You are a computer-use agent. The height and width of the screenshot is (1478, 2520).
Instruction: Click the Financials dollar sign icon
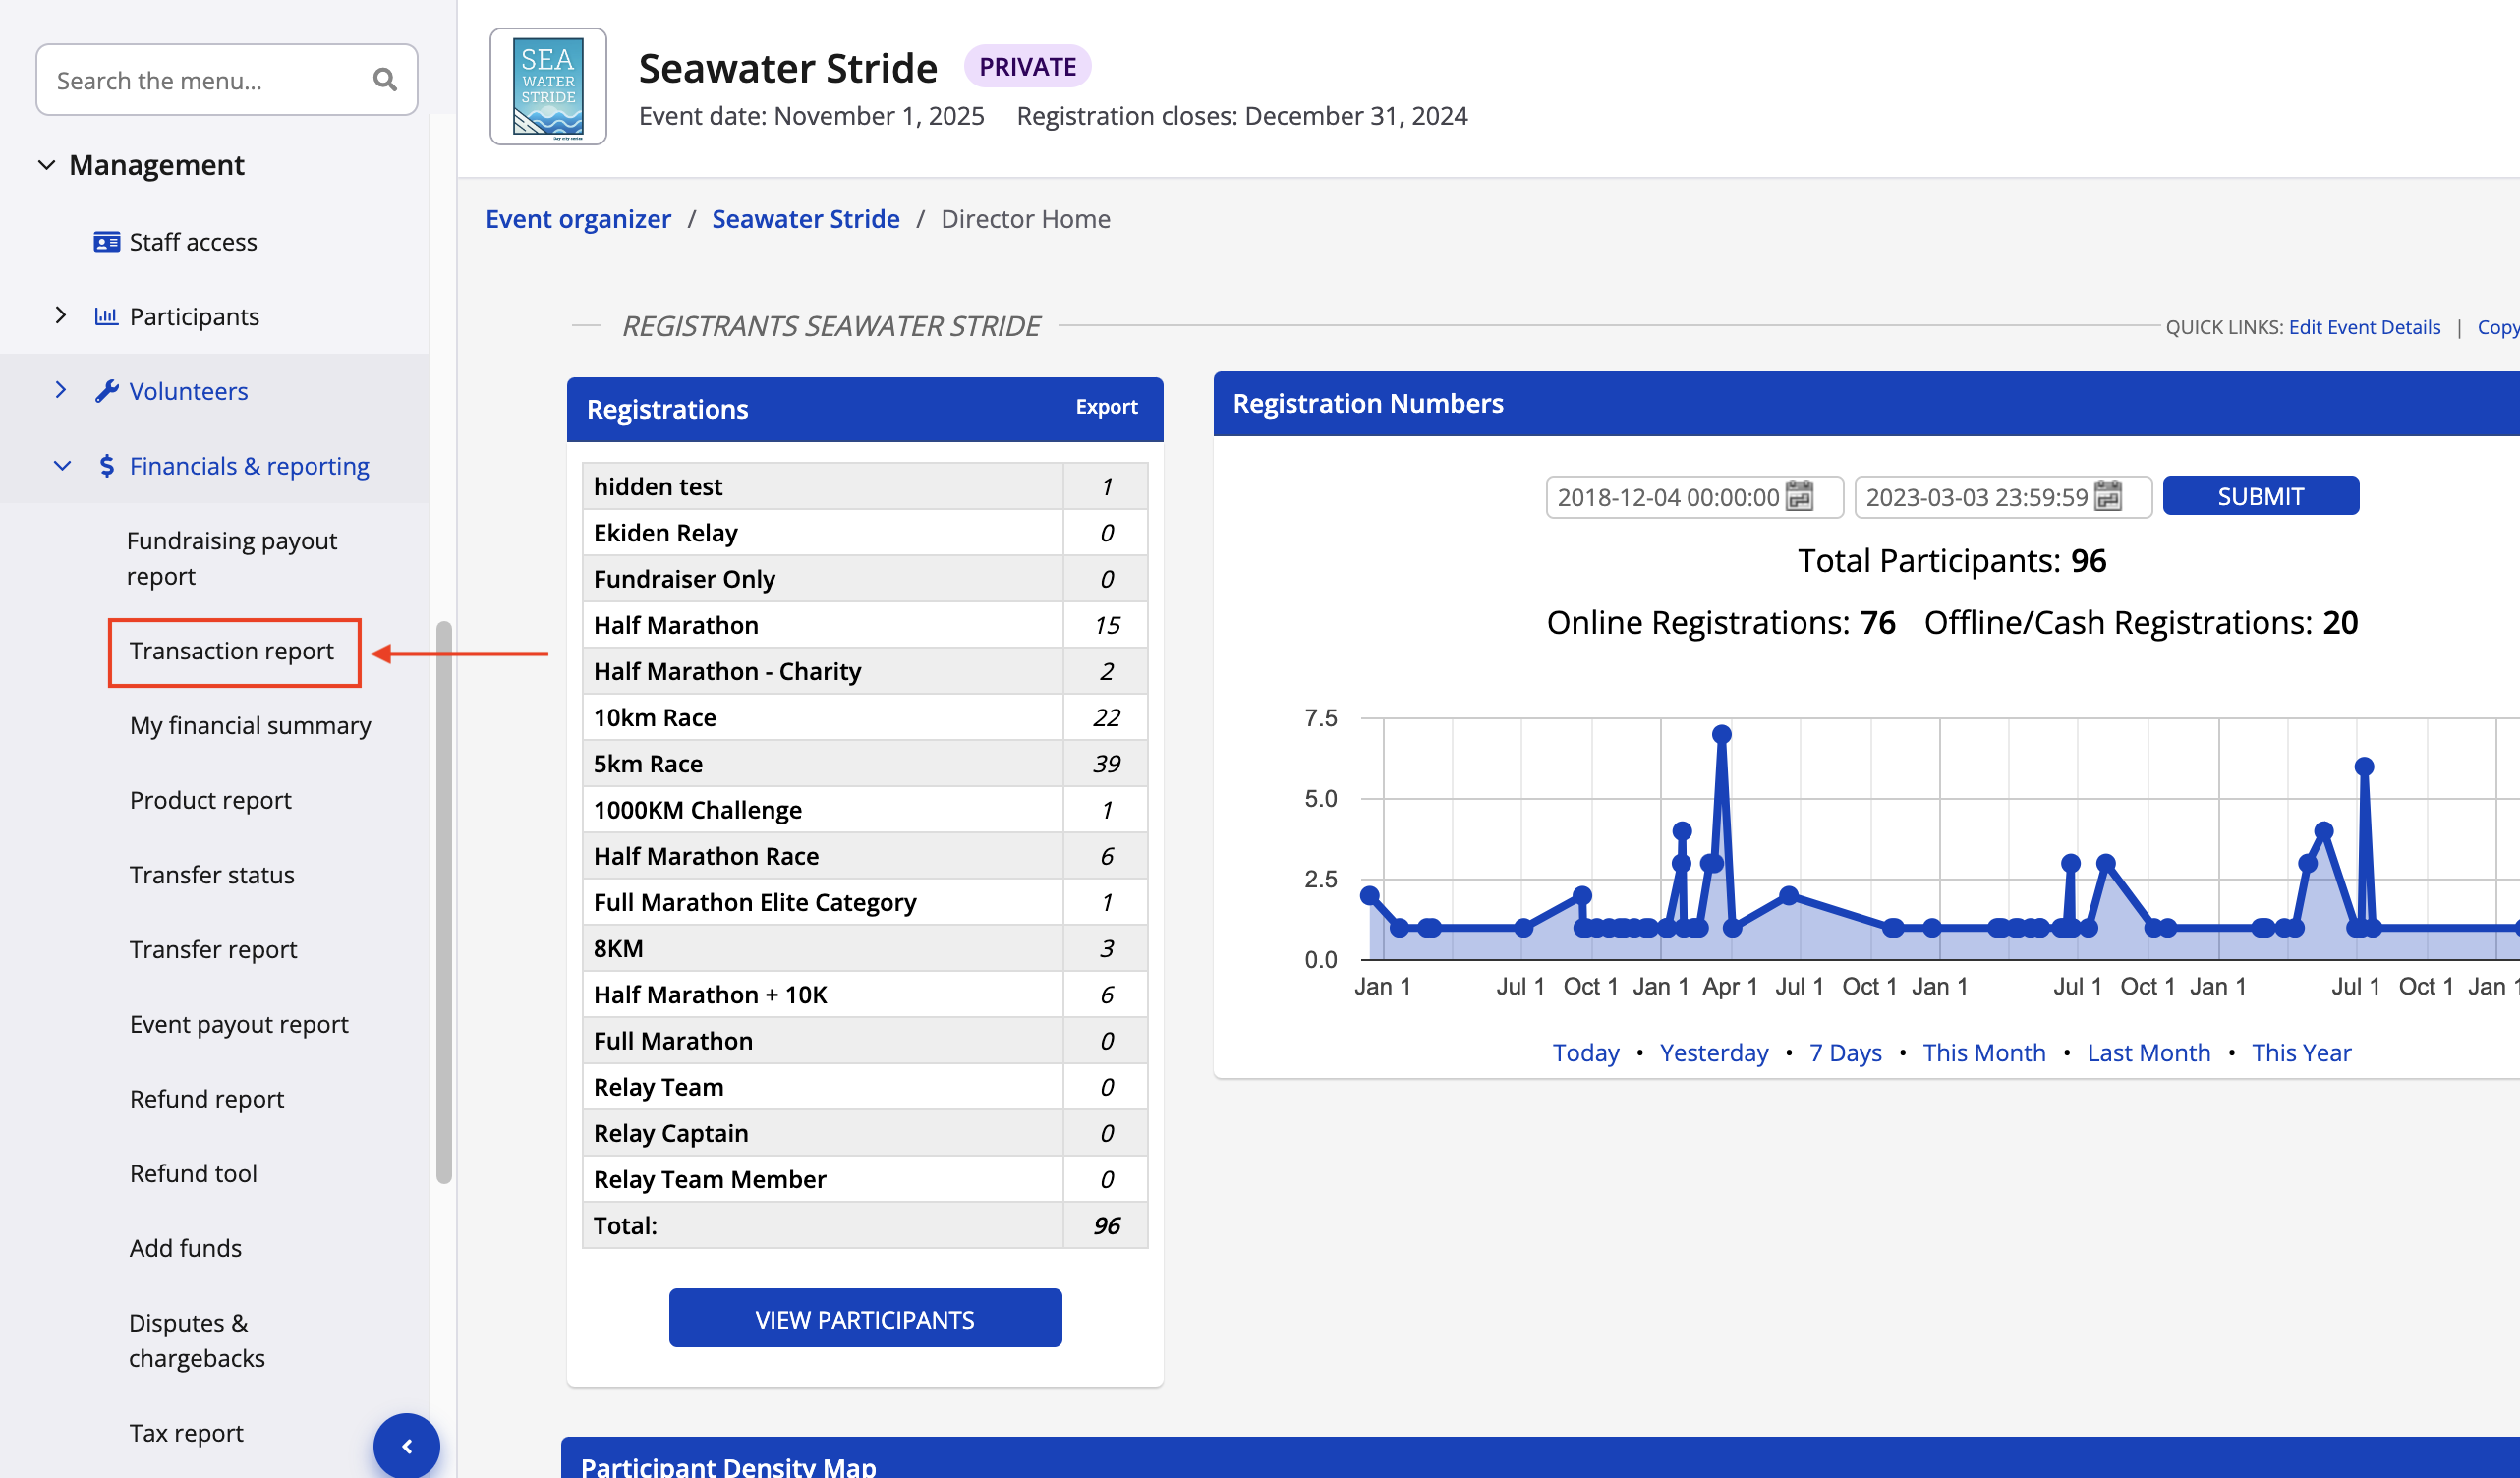pyautogui.click(x=106, y=466)
